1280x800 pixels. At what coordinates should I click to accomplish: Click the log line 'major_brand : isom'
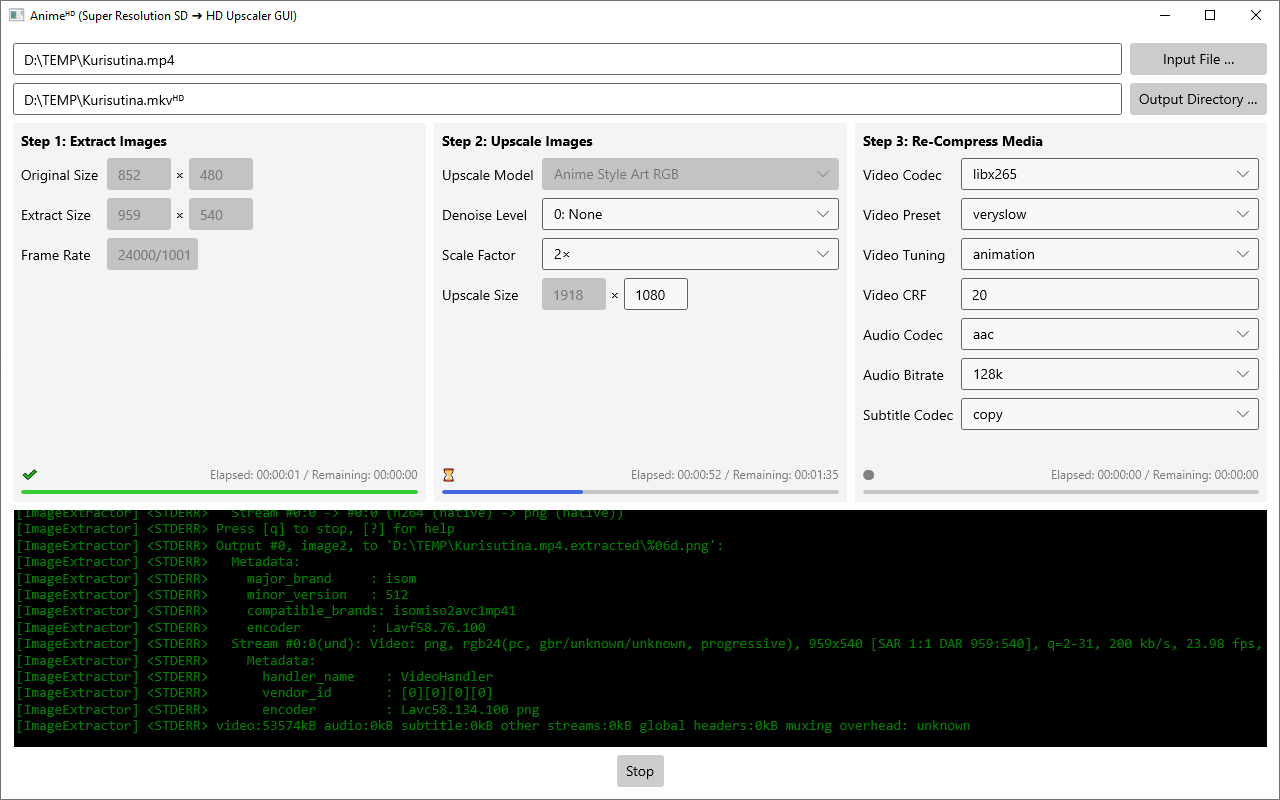pos(217,578)
